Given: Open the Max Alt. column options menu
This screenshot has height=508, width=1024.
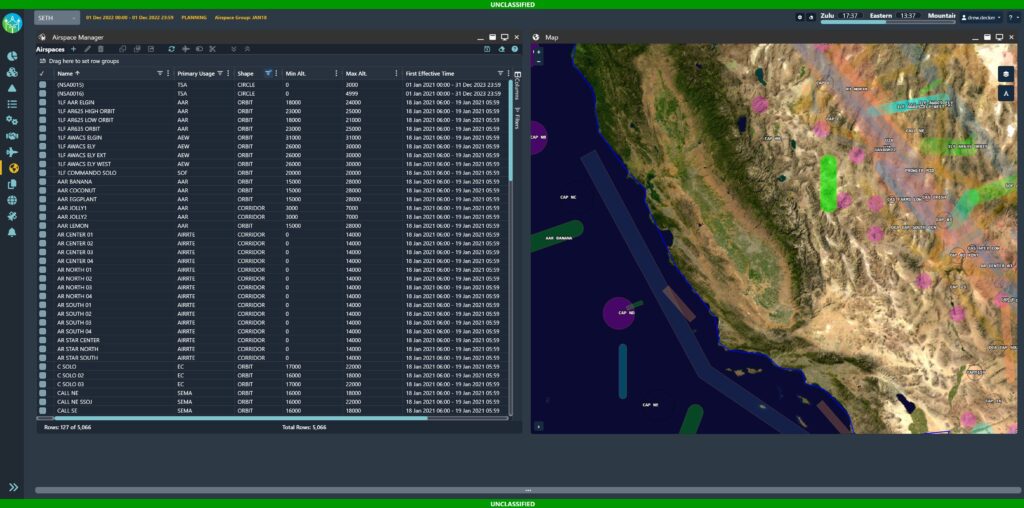Looking at the screenshot, I should coord(396,74).
